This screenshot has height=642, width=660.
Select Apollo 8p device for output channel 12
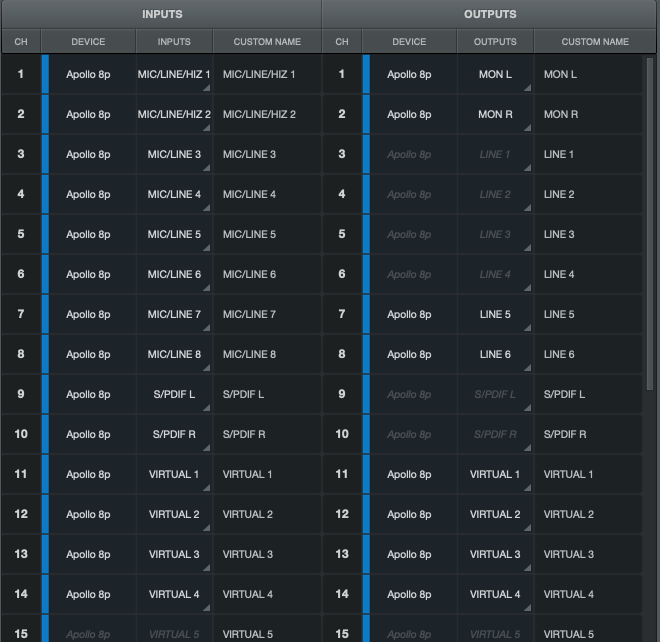[409, 514]
